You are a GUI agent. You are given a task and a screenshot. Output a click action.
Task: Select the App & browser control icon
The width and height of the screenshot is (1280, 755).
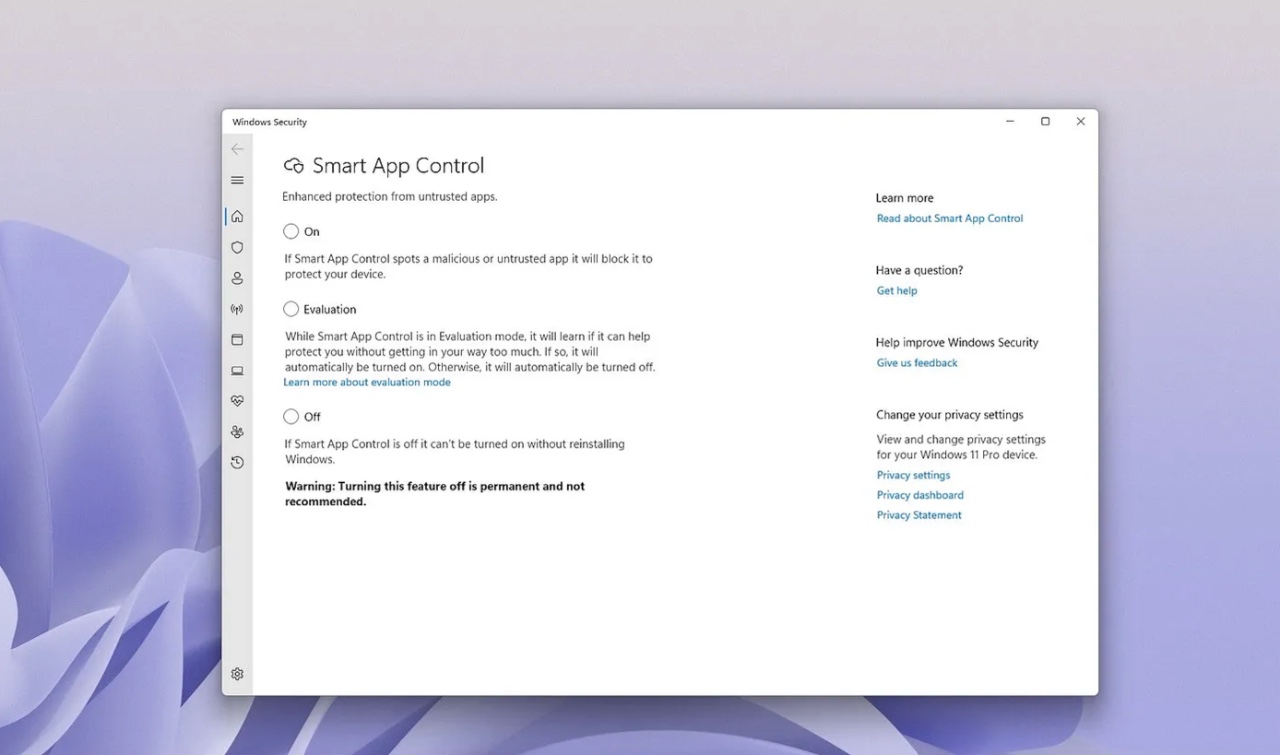point(237,340)
